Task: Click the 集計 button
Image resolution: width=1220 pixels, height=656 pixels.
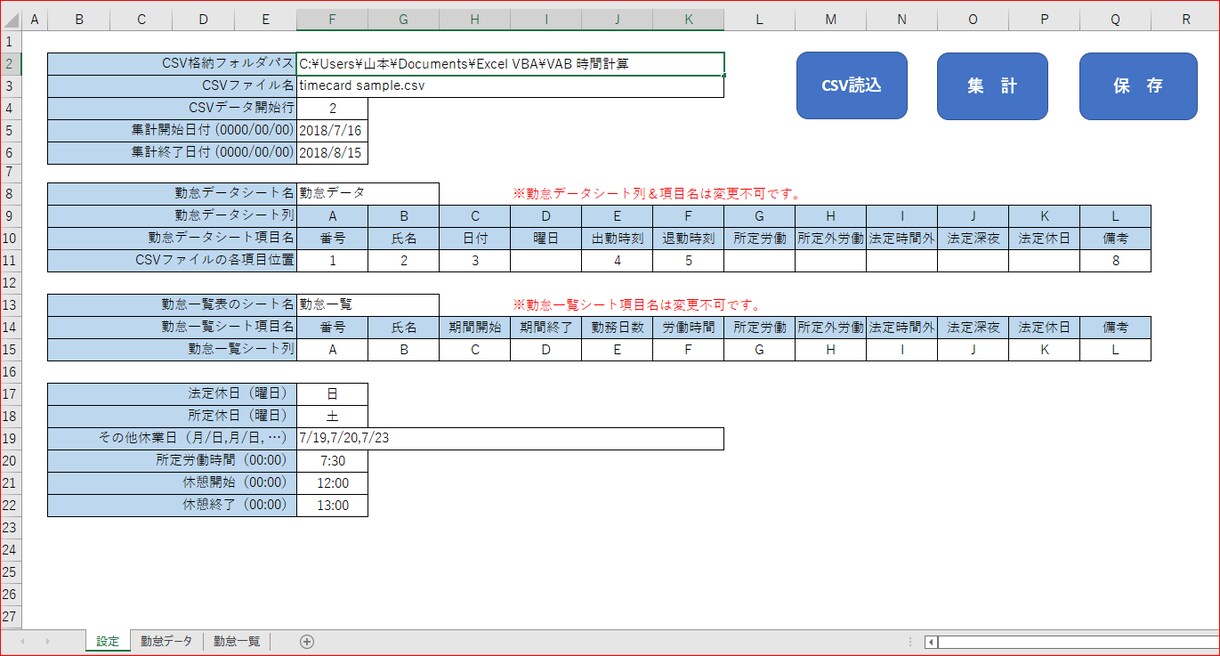Action: (x=992, y=86)
